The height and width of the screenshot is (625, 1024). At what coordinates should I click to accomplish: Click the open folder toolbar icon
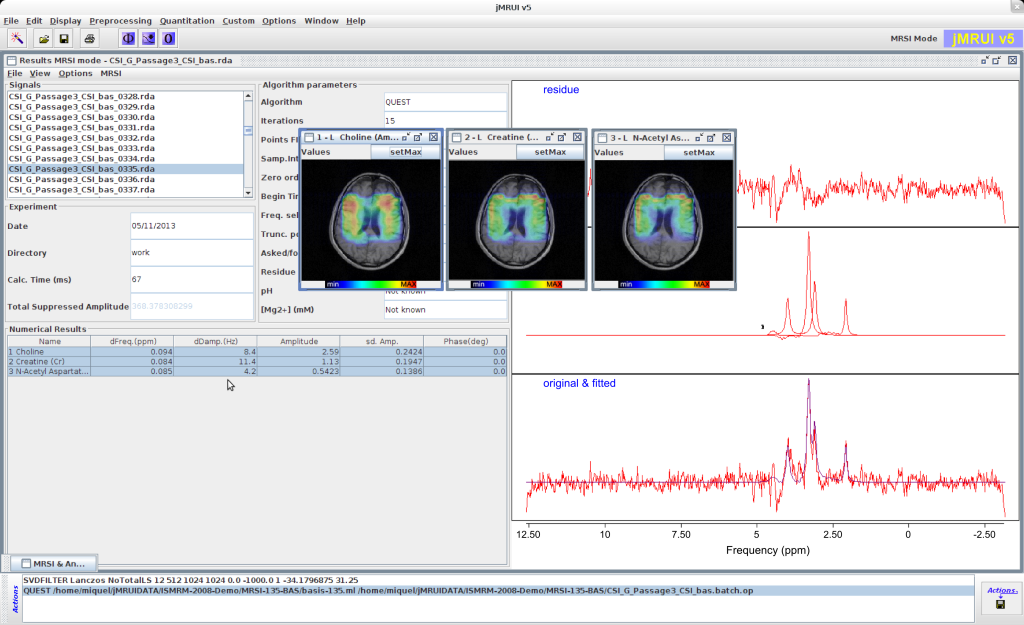(44, 38)
